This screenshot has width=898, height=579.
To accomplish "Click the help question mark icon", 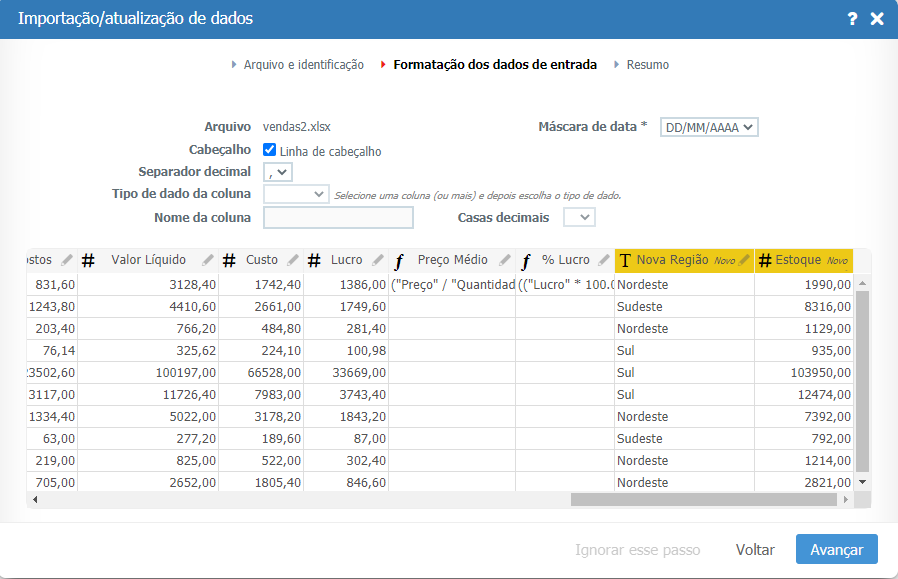I will pos(852,19).
